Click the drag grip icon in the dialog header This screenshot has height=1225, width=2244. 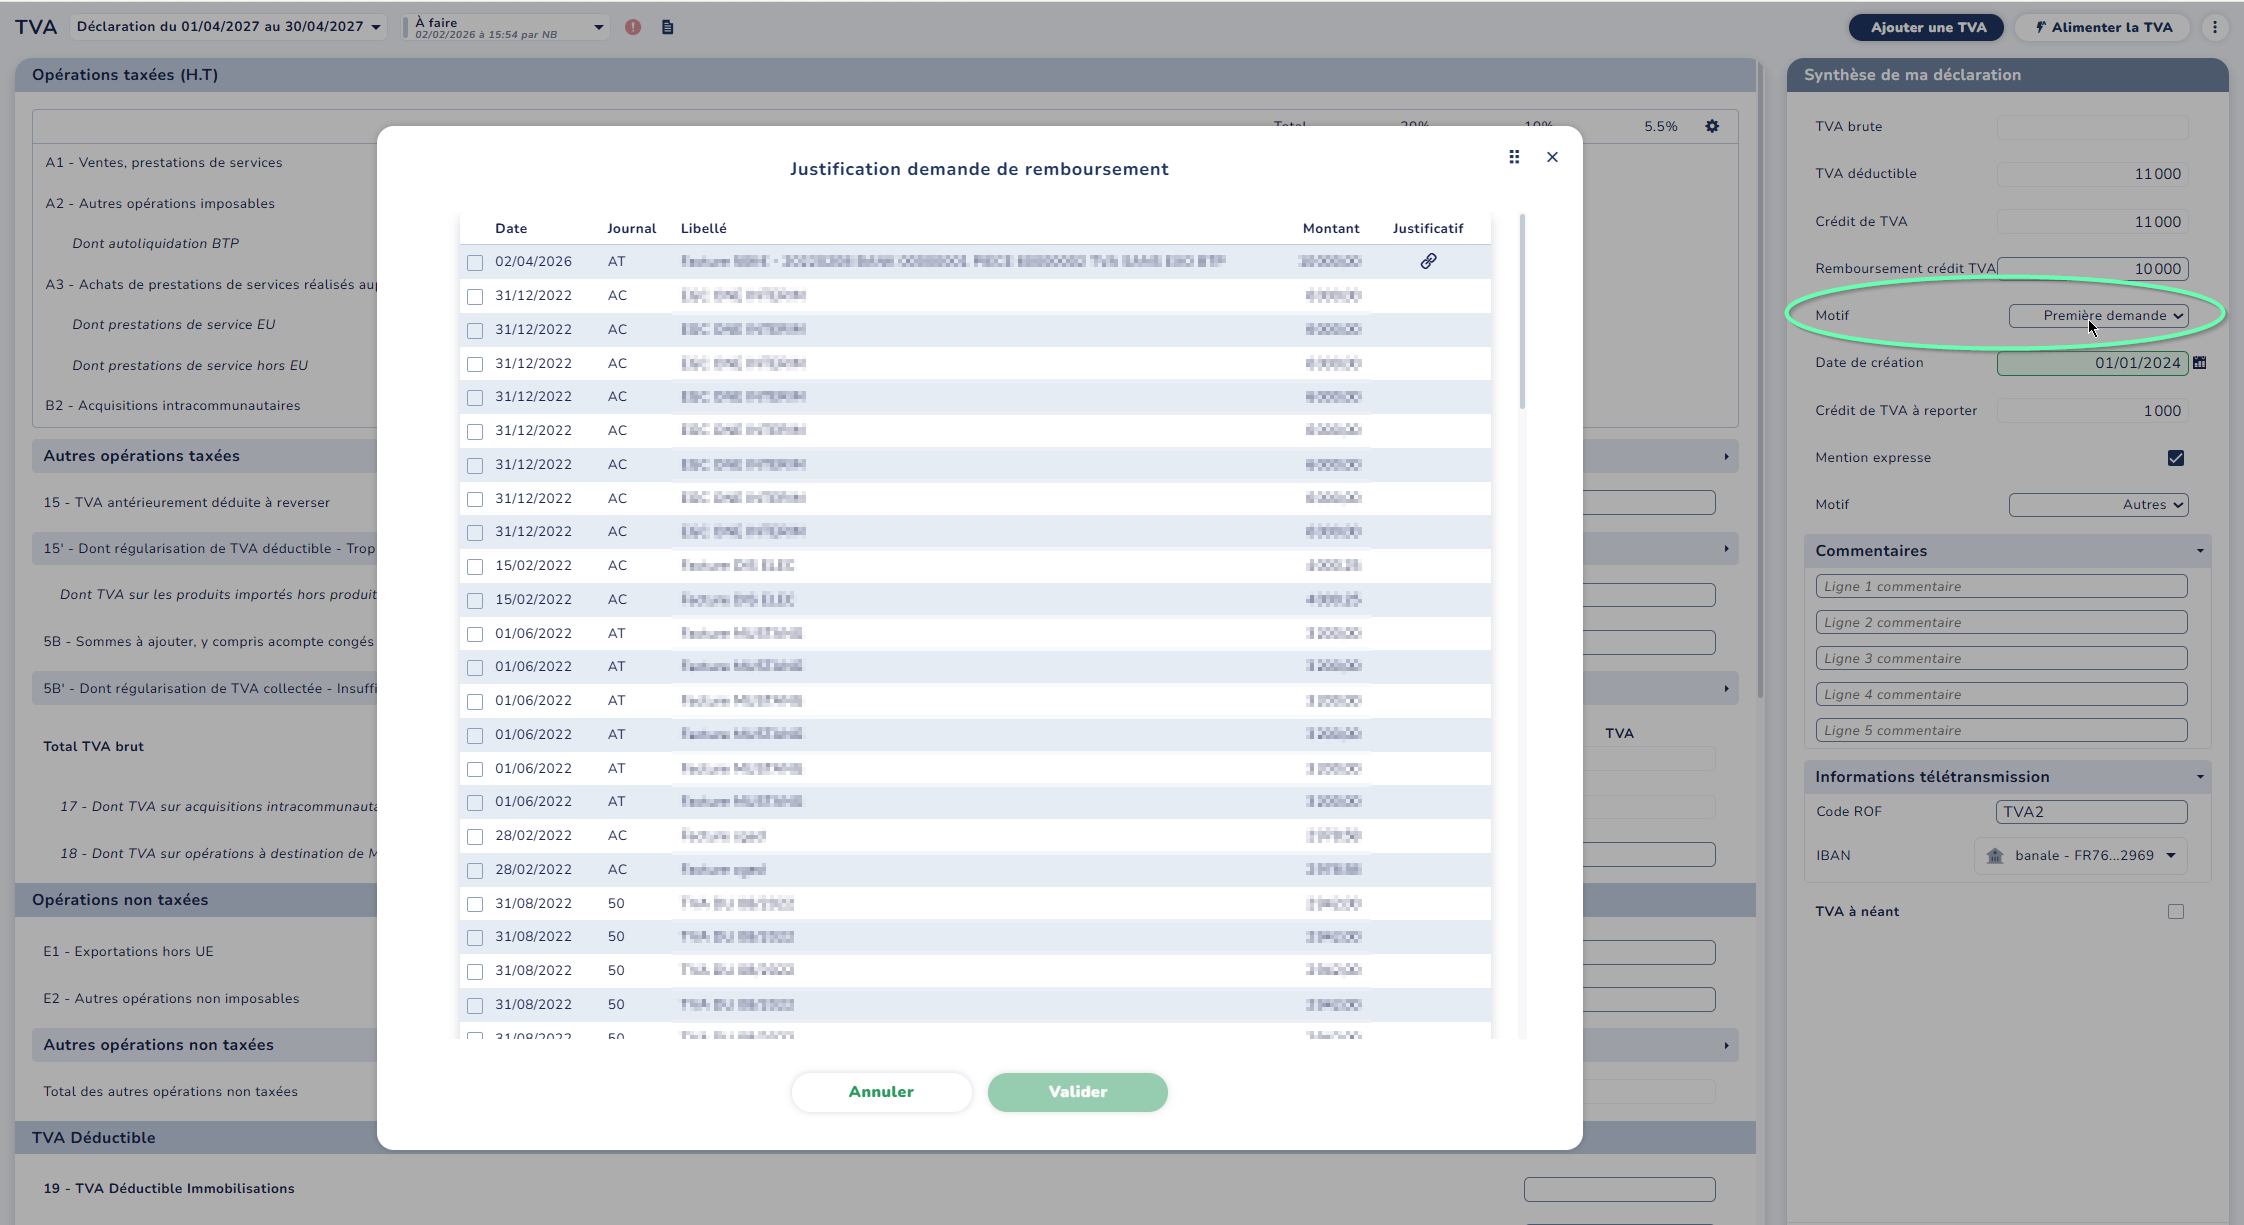[x=1514, y=157]
